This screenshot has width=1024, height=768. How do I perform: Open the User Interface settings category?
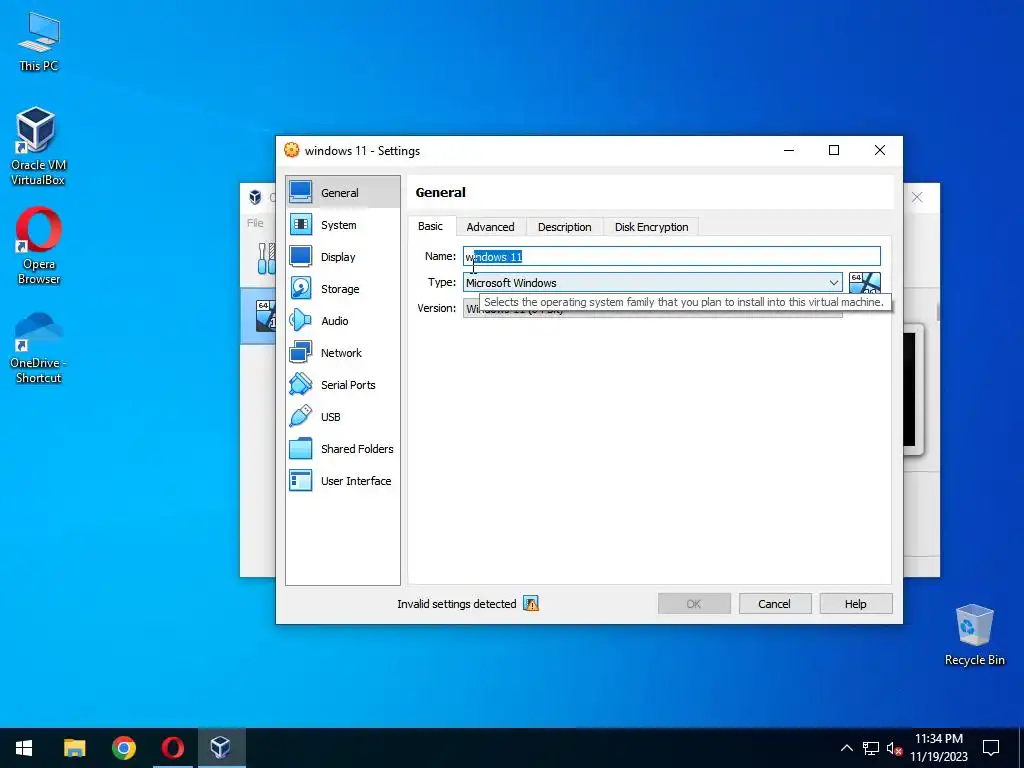(x=342, y=481)
